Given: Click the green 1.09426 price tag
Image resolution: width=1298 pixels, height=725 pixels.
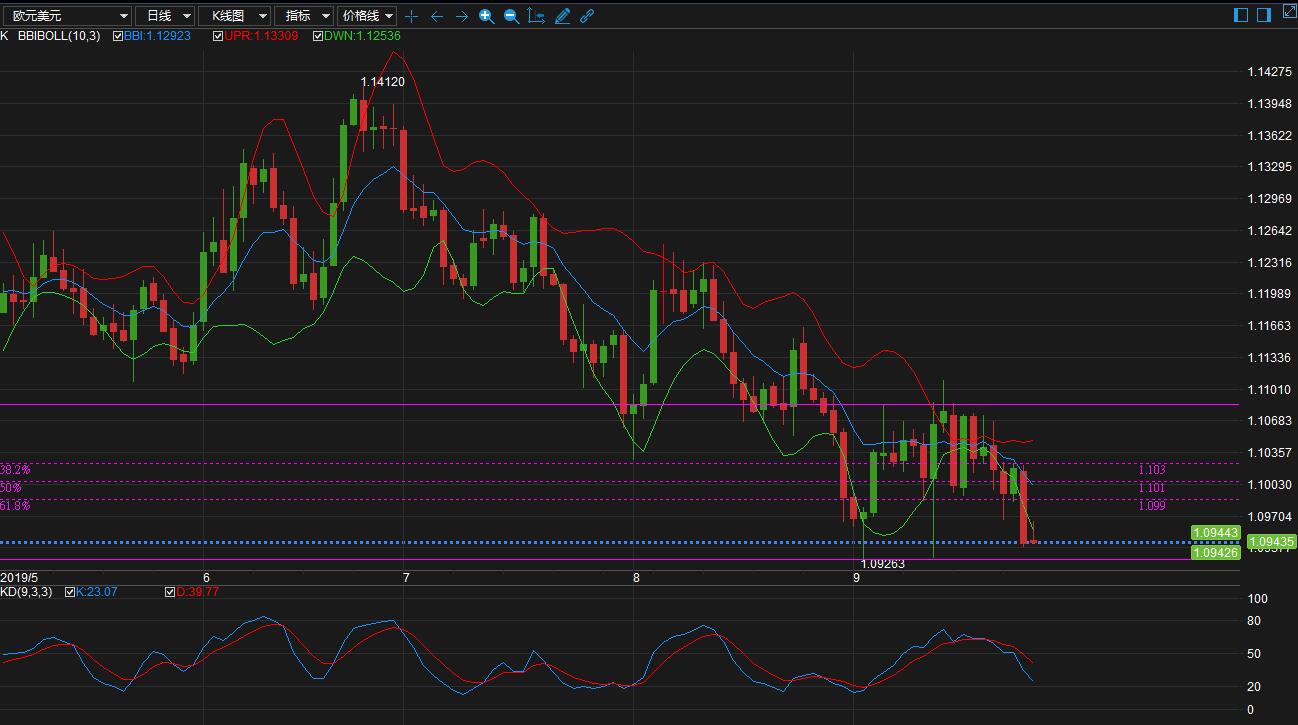Looking at the screenshot, I should pyautogui.click(x=1215, y=553).
